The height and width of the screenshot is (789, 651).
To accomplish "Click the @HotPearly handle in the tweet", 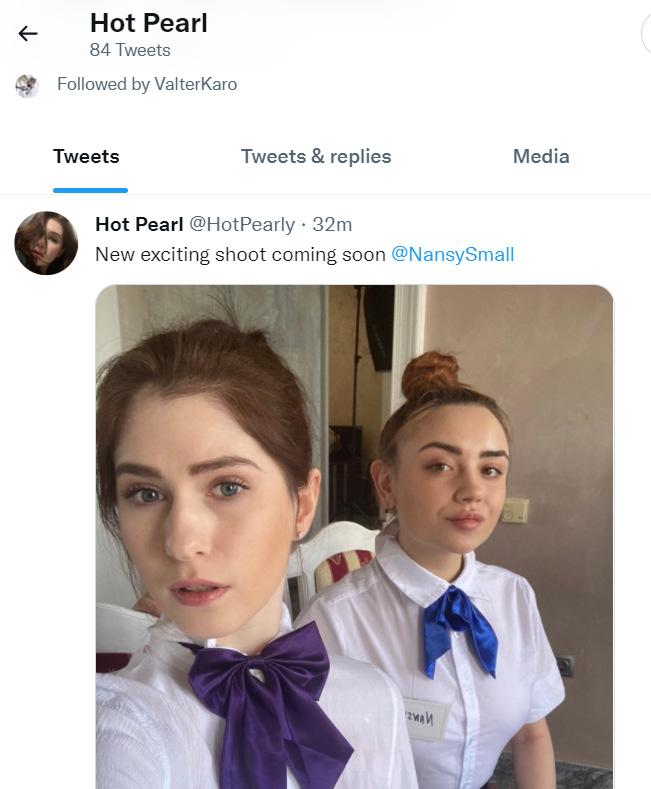I will click(x=243, y=224).
